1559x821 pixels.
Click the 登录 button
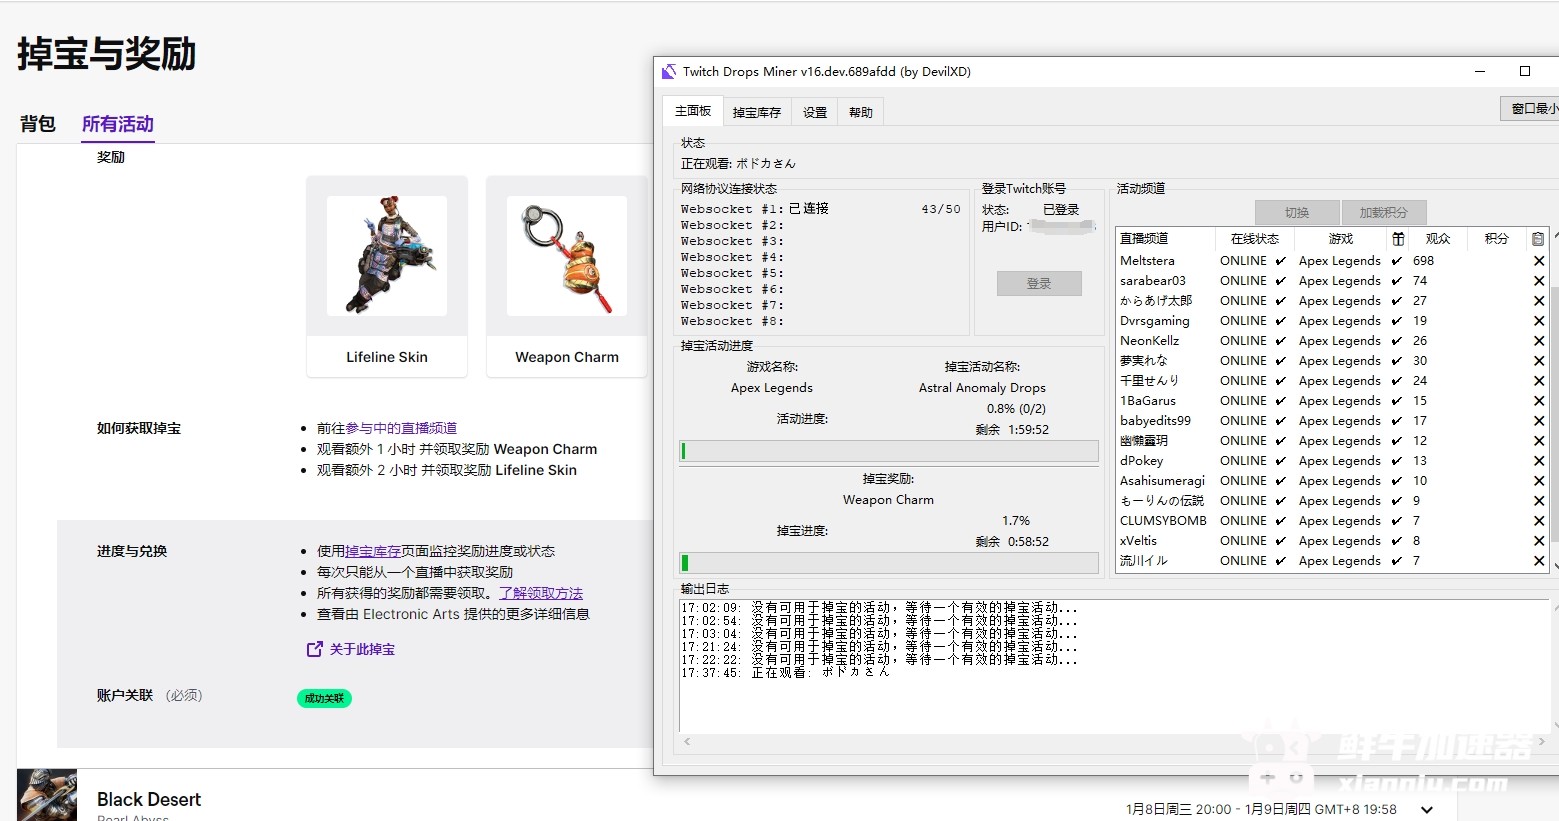tap(1039, 284)
